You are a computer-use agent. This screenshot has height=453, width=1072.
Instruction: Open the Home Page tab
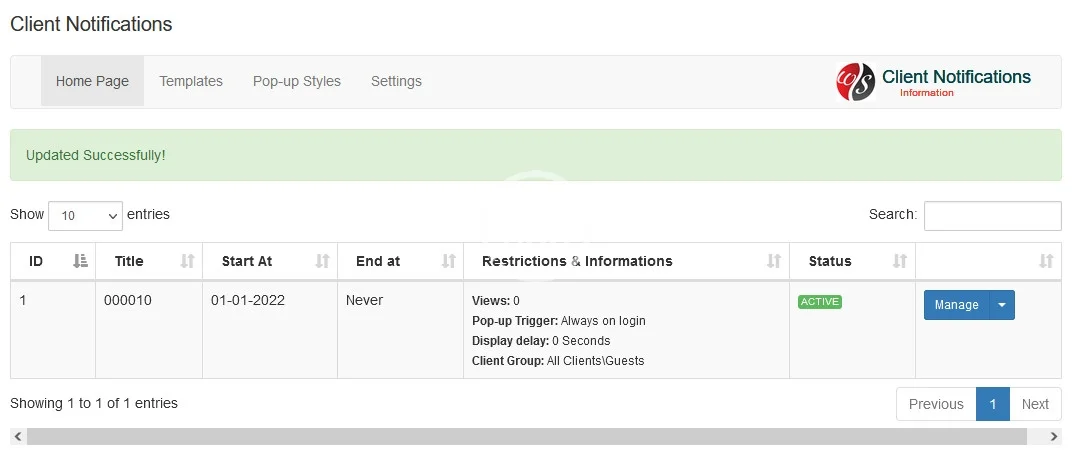[x=92, y=81]
